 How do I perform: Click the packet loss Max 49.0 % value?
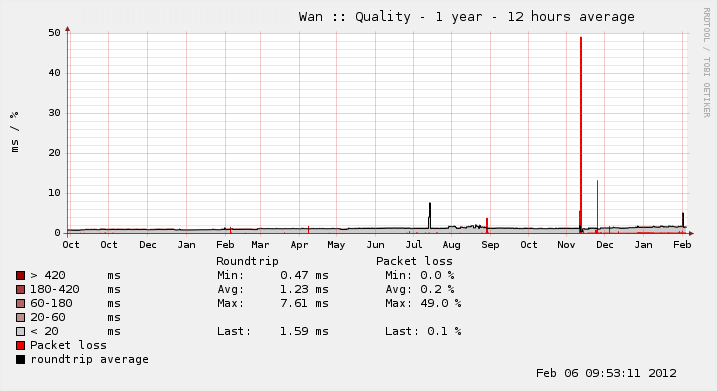point(441,303)
